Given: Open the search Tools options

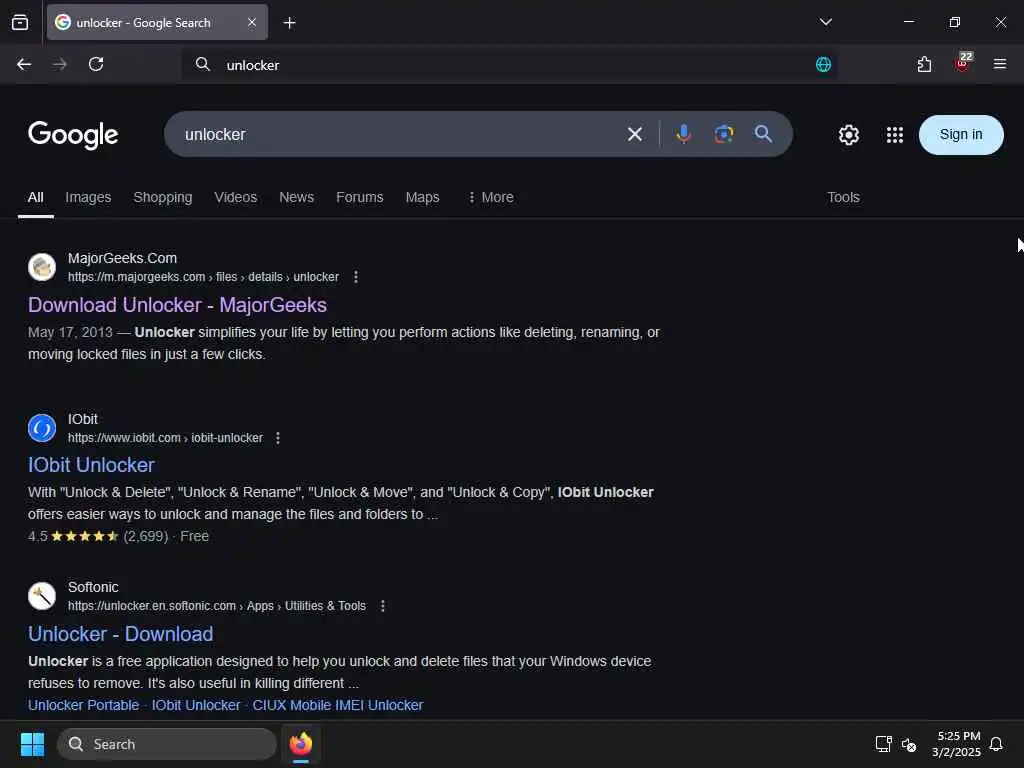Looking at the screenshot, I should pos(843,197).
